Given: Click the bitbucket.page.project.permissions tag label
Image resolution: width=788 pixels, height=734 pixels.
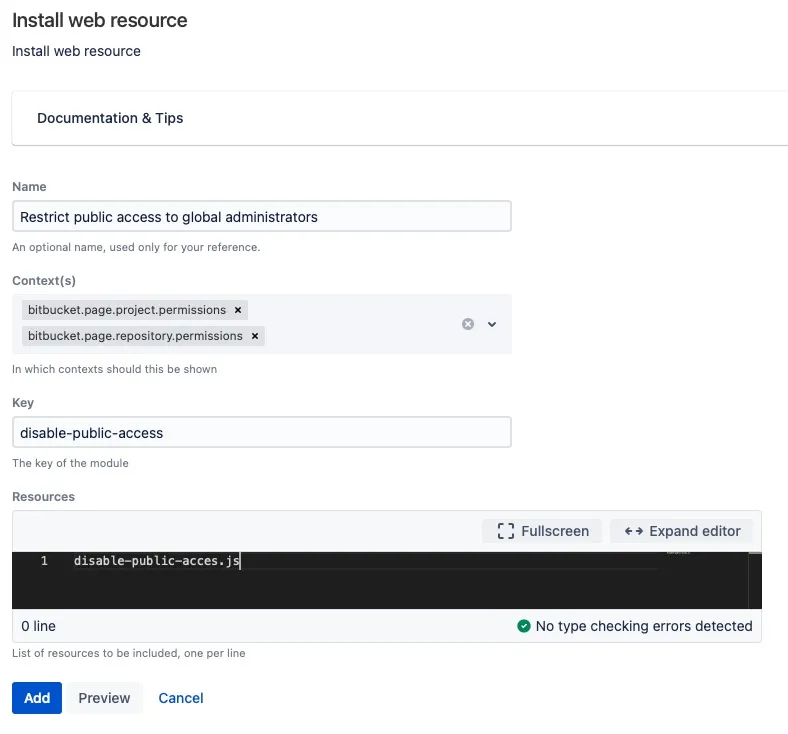Looking at the screenshot, I should tap(127, 310).
